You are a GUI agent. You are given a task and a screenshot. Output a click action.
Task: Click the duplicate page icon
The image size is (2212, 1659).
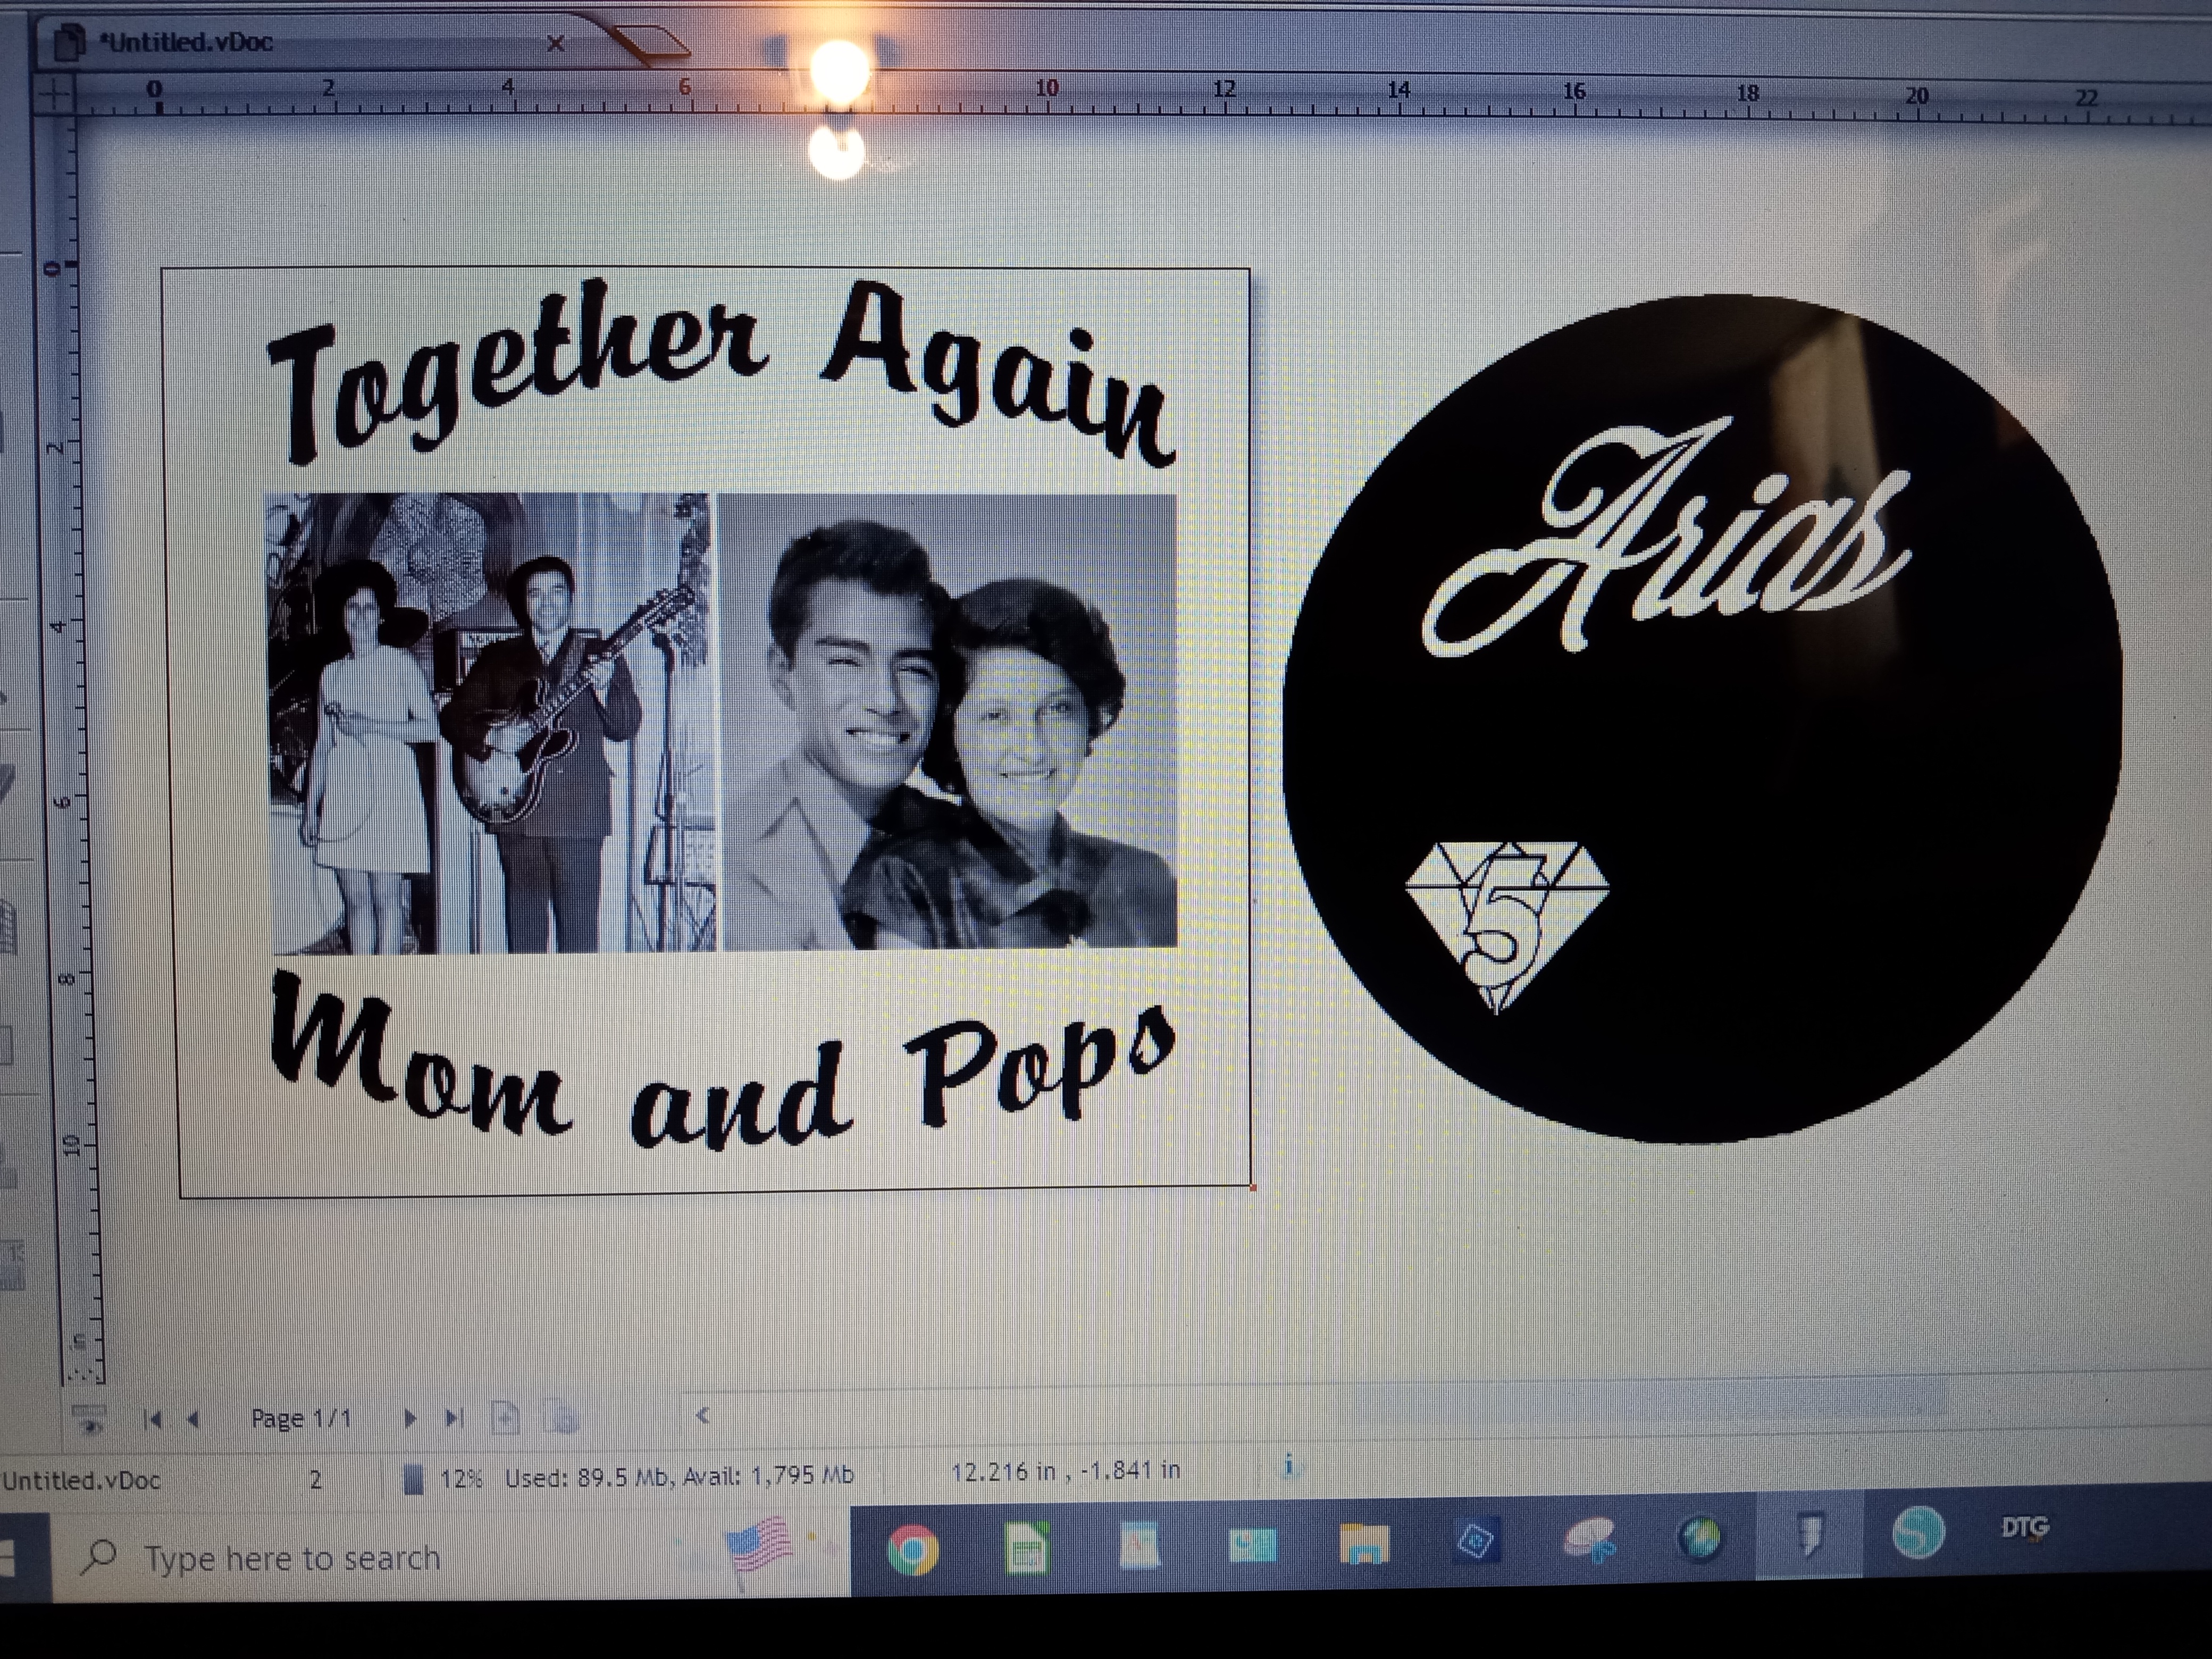(x=562, y=1417)
